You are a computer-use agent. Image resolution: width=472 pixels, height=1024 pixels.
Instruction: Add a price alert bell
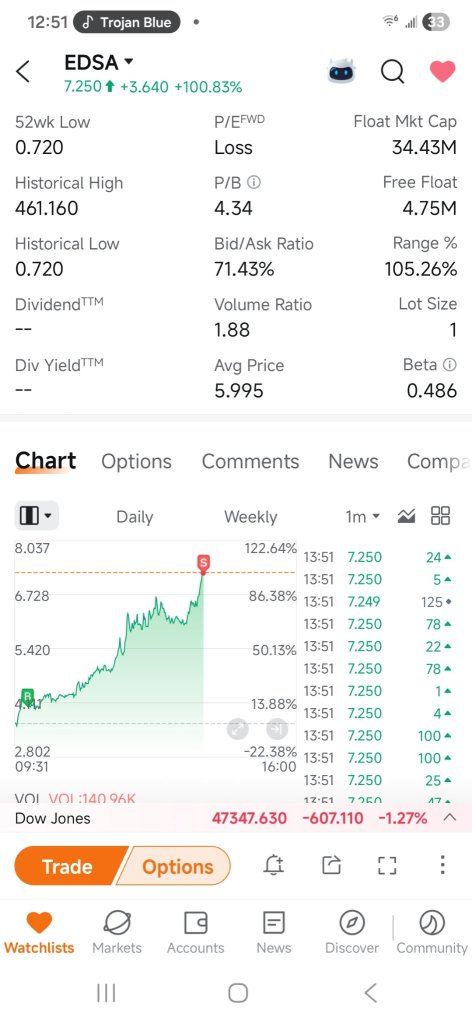click(x=274, y=866)
